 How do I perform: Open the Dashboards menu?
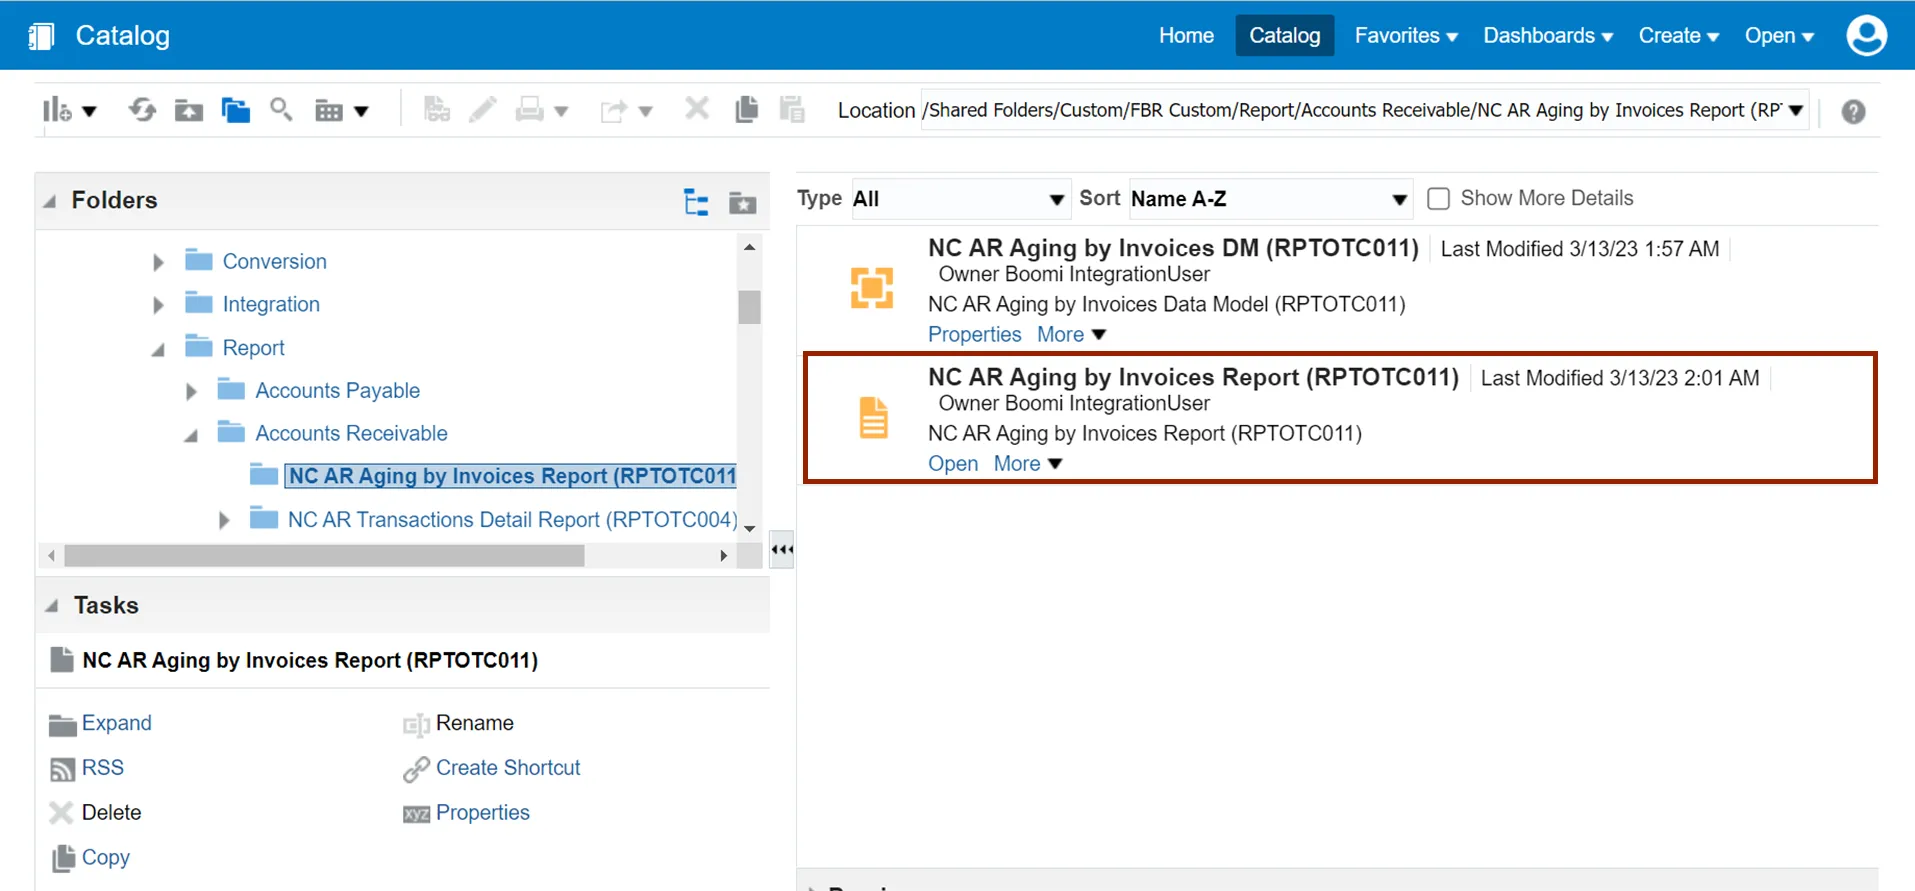1547,36
